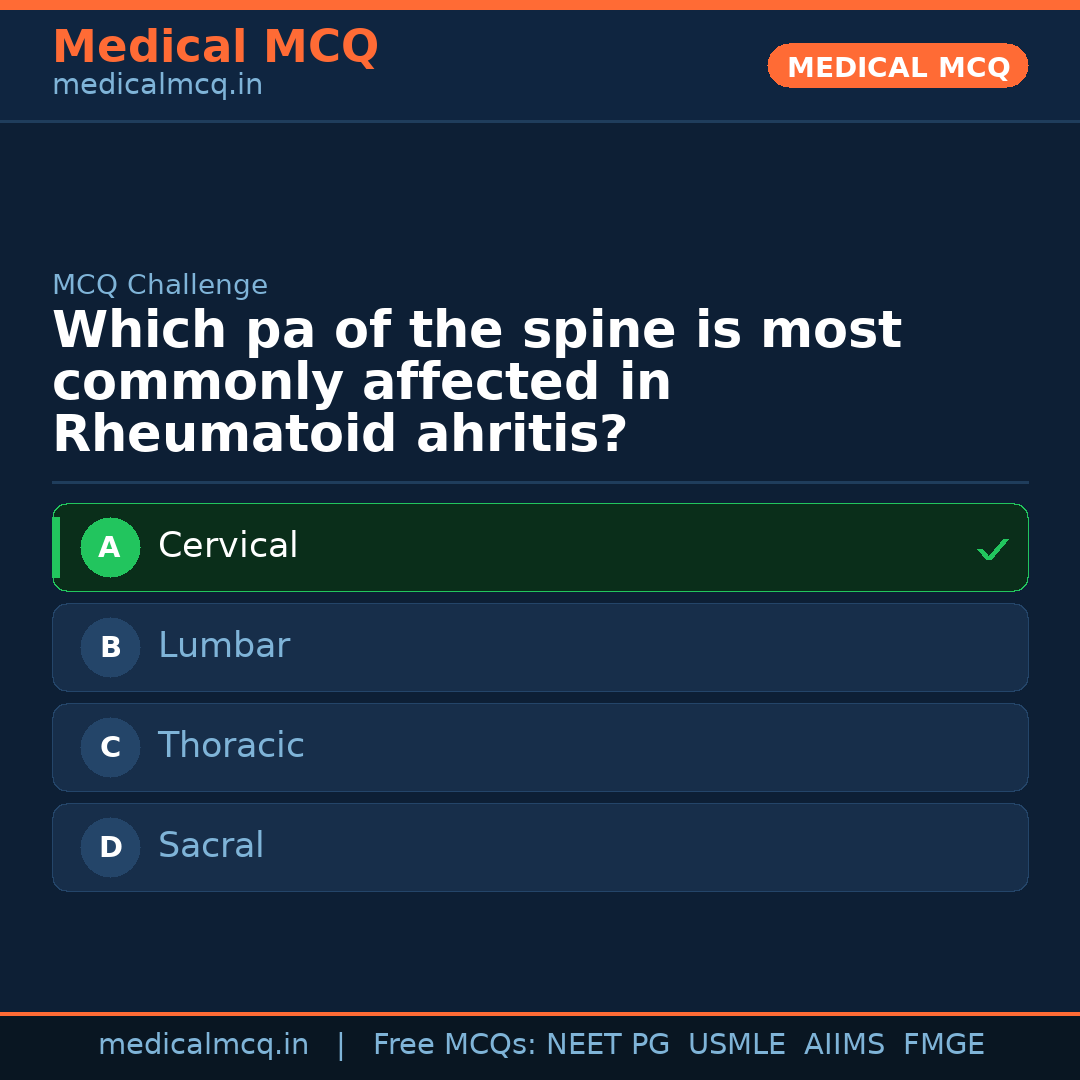Viewport: 1080px width, 1080px height.
Task: Click the orange MEDICAL MCQ badge
Action: pos(897,66)
